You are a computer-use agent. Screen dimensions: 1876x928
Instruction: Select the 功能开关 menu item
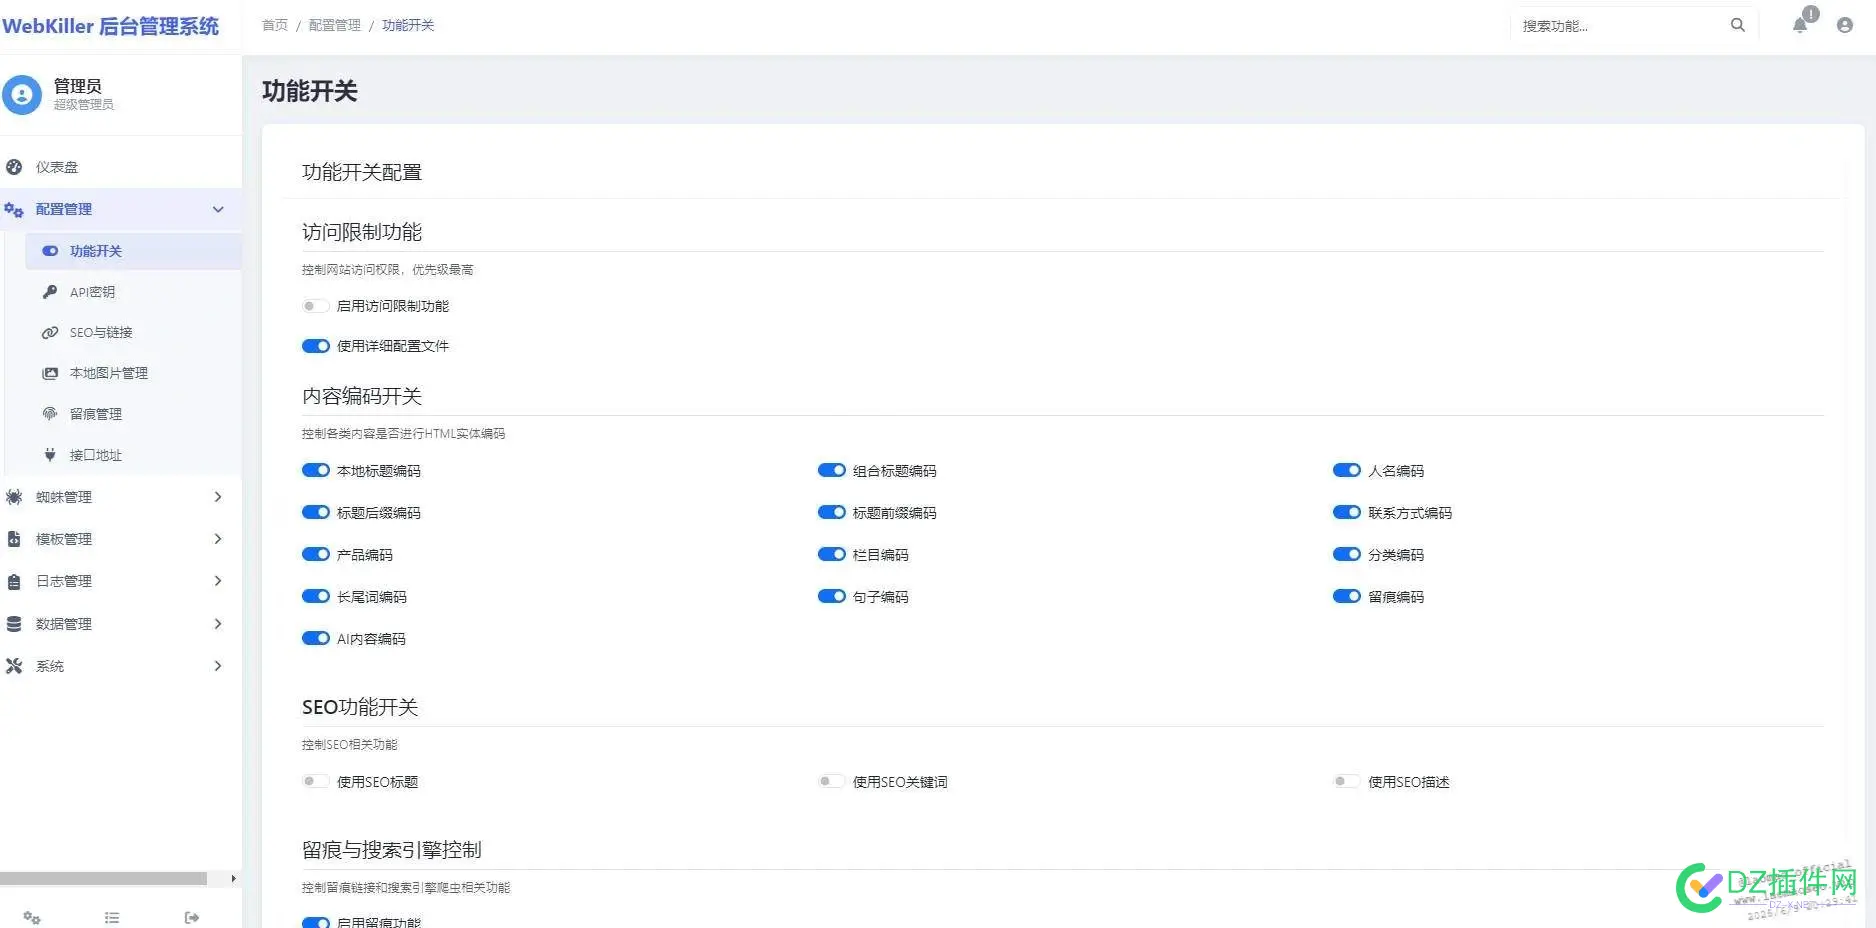[x=133, y=251]
